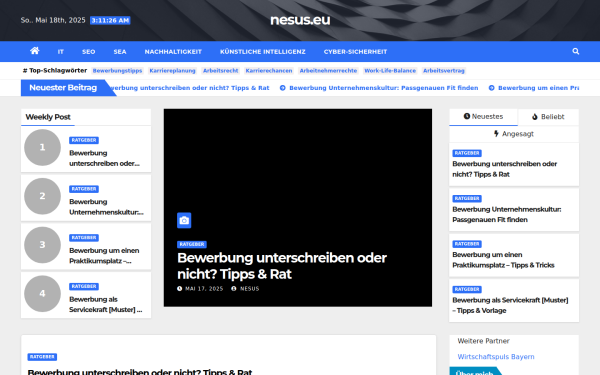Open the SEA menu item
Image resolution: width=600 pixels, height=375 pixels.
(120, 52)
